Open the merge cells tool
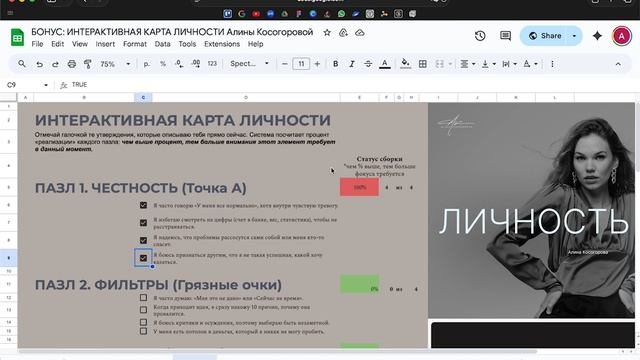Screen dimensions: 640x360 pos(440,64)
